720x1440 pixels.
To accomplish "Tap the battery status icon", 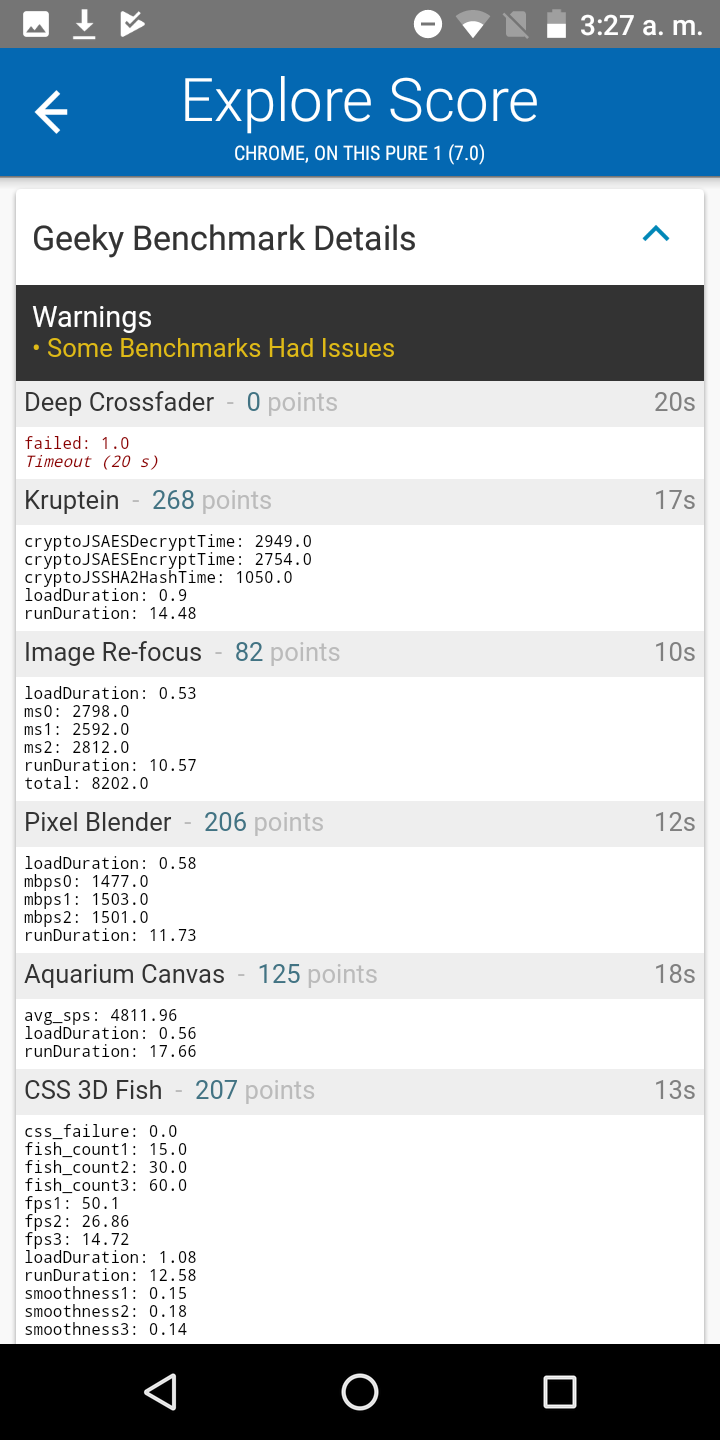I will click(x=556, y=24).
